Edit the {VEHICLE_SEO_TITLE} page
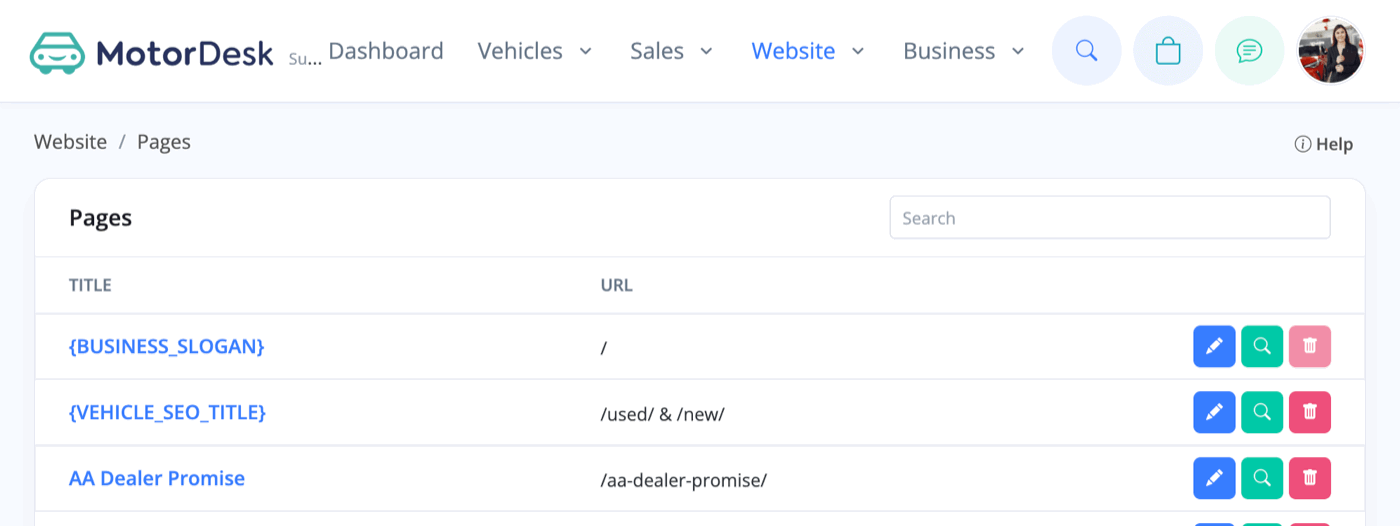The height and width of the screenshot is (526, 1400). click(1214, 412)
